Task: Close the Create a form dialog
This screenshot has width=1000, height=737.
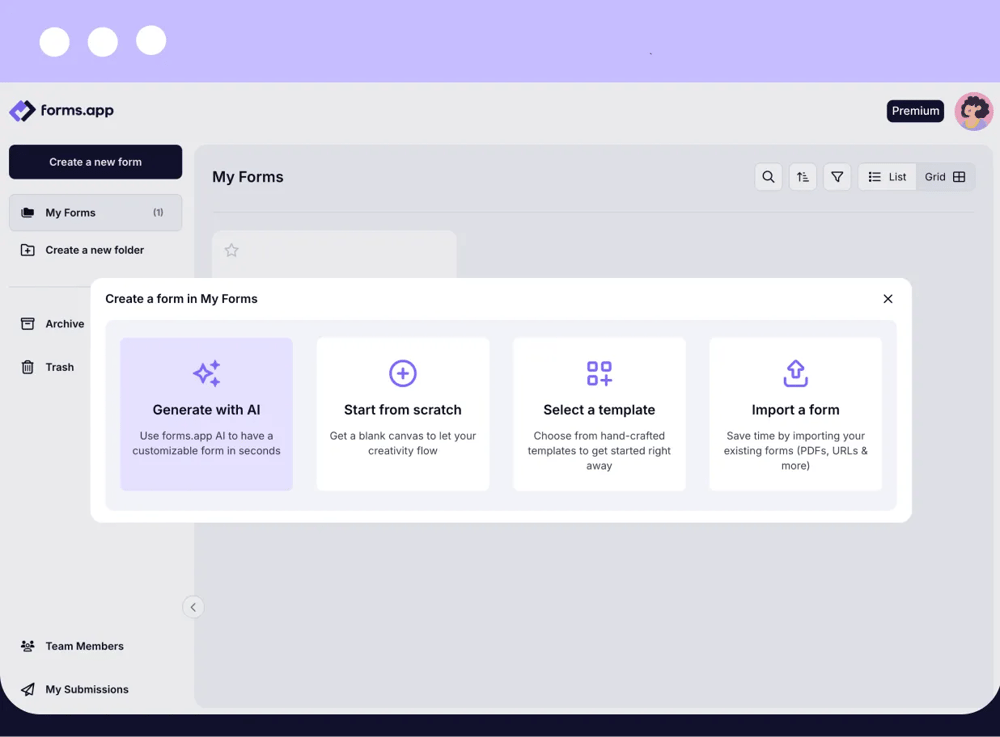Action: (888, 299)
